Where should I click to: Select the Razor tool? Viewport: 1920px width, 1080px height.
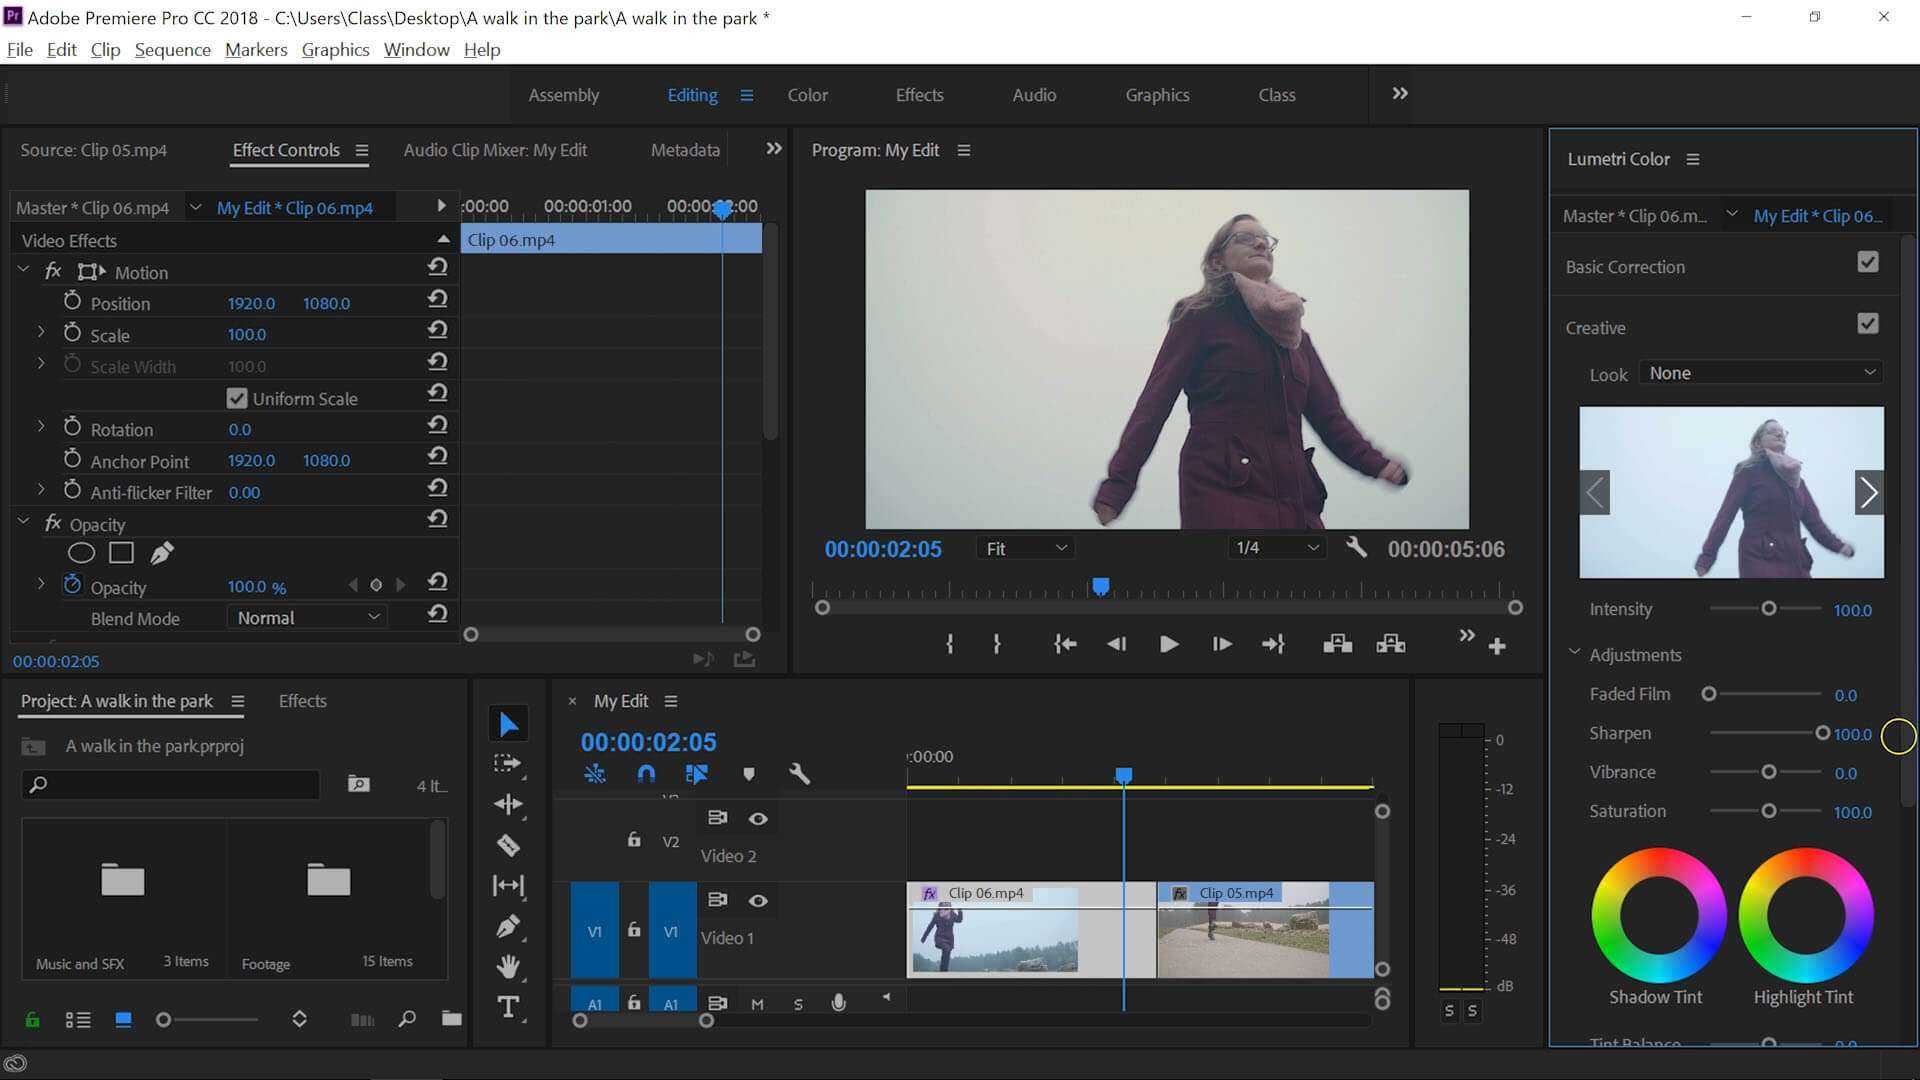[508, 845]
